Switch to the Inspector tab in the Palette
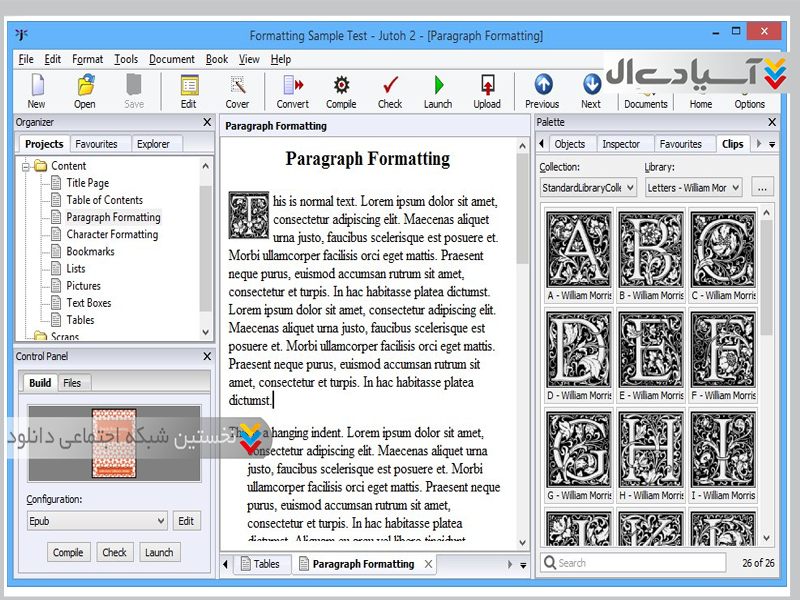The height and width of the screenshot is (600, 800). pyautogui.click(x=621, y=144)
